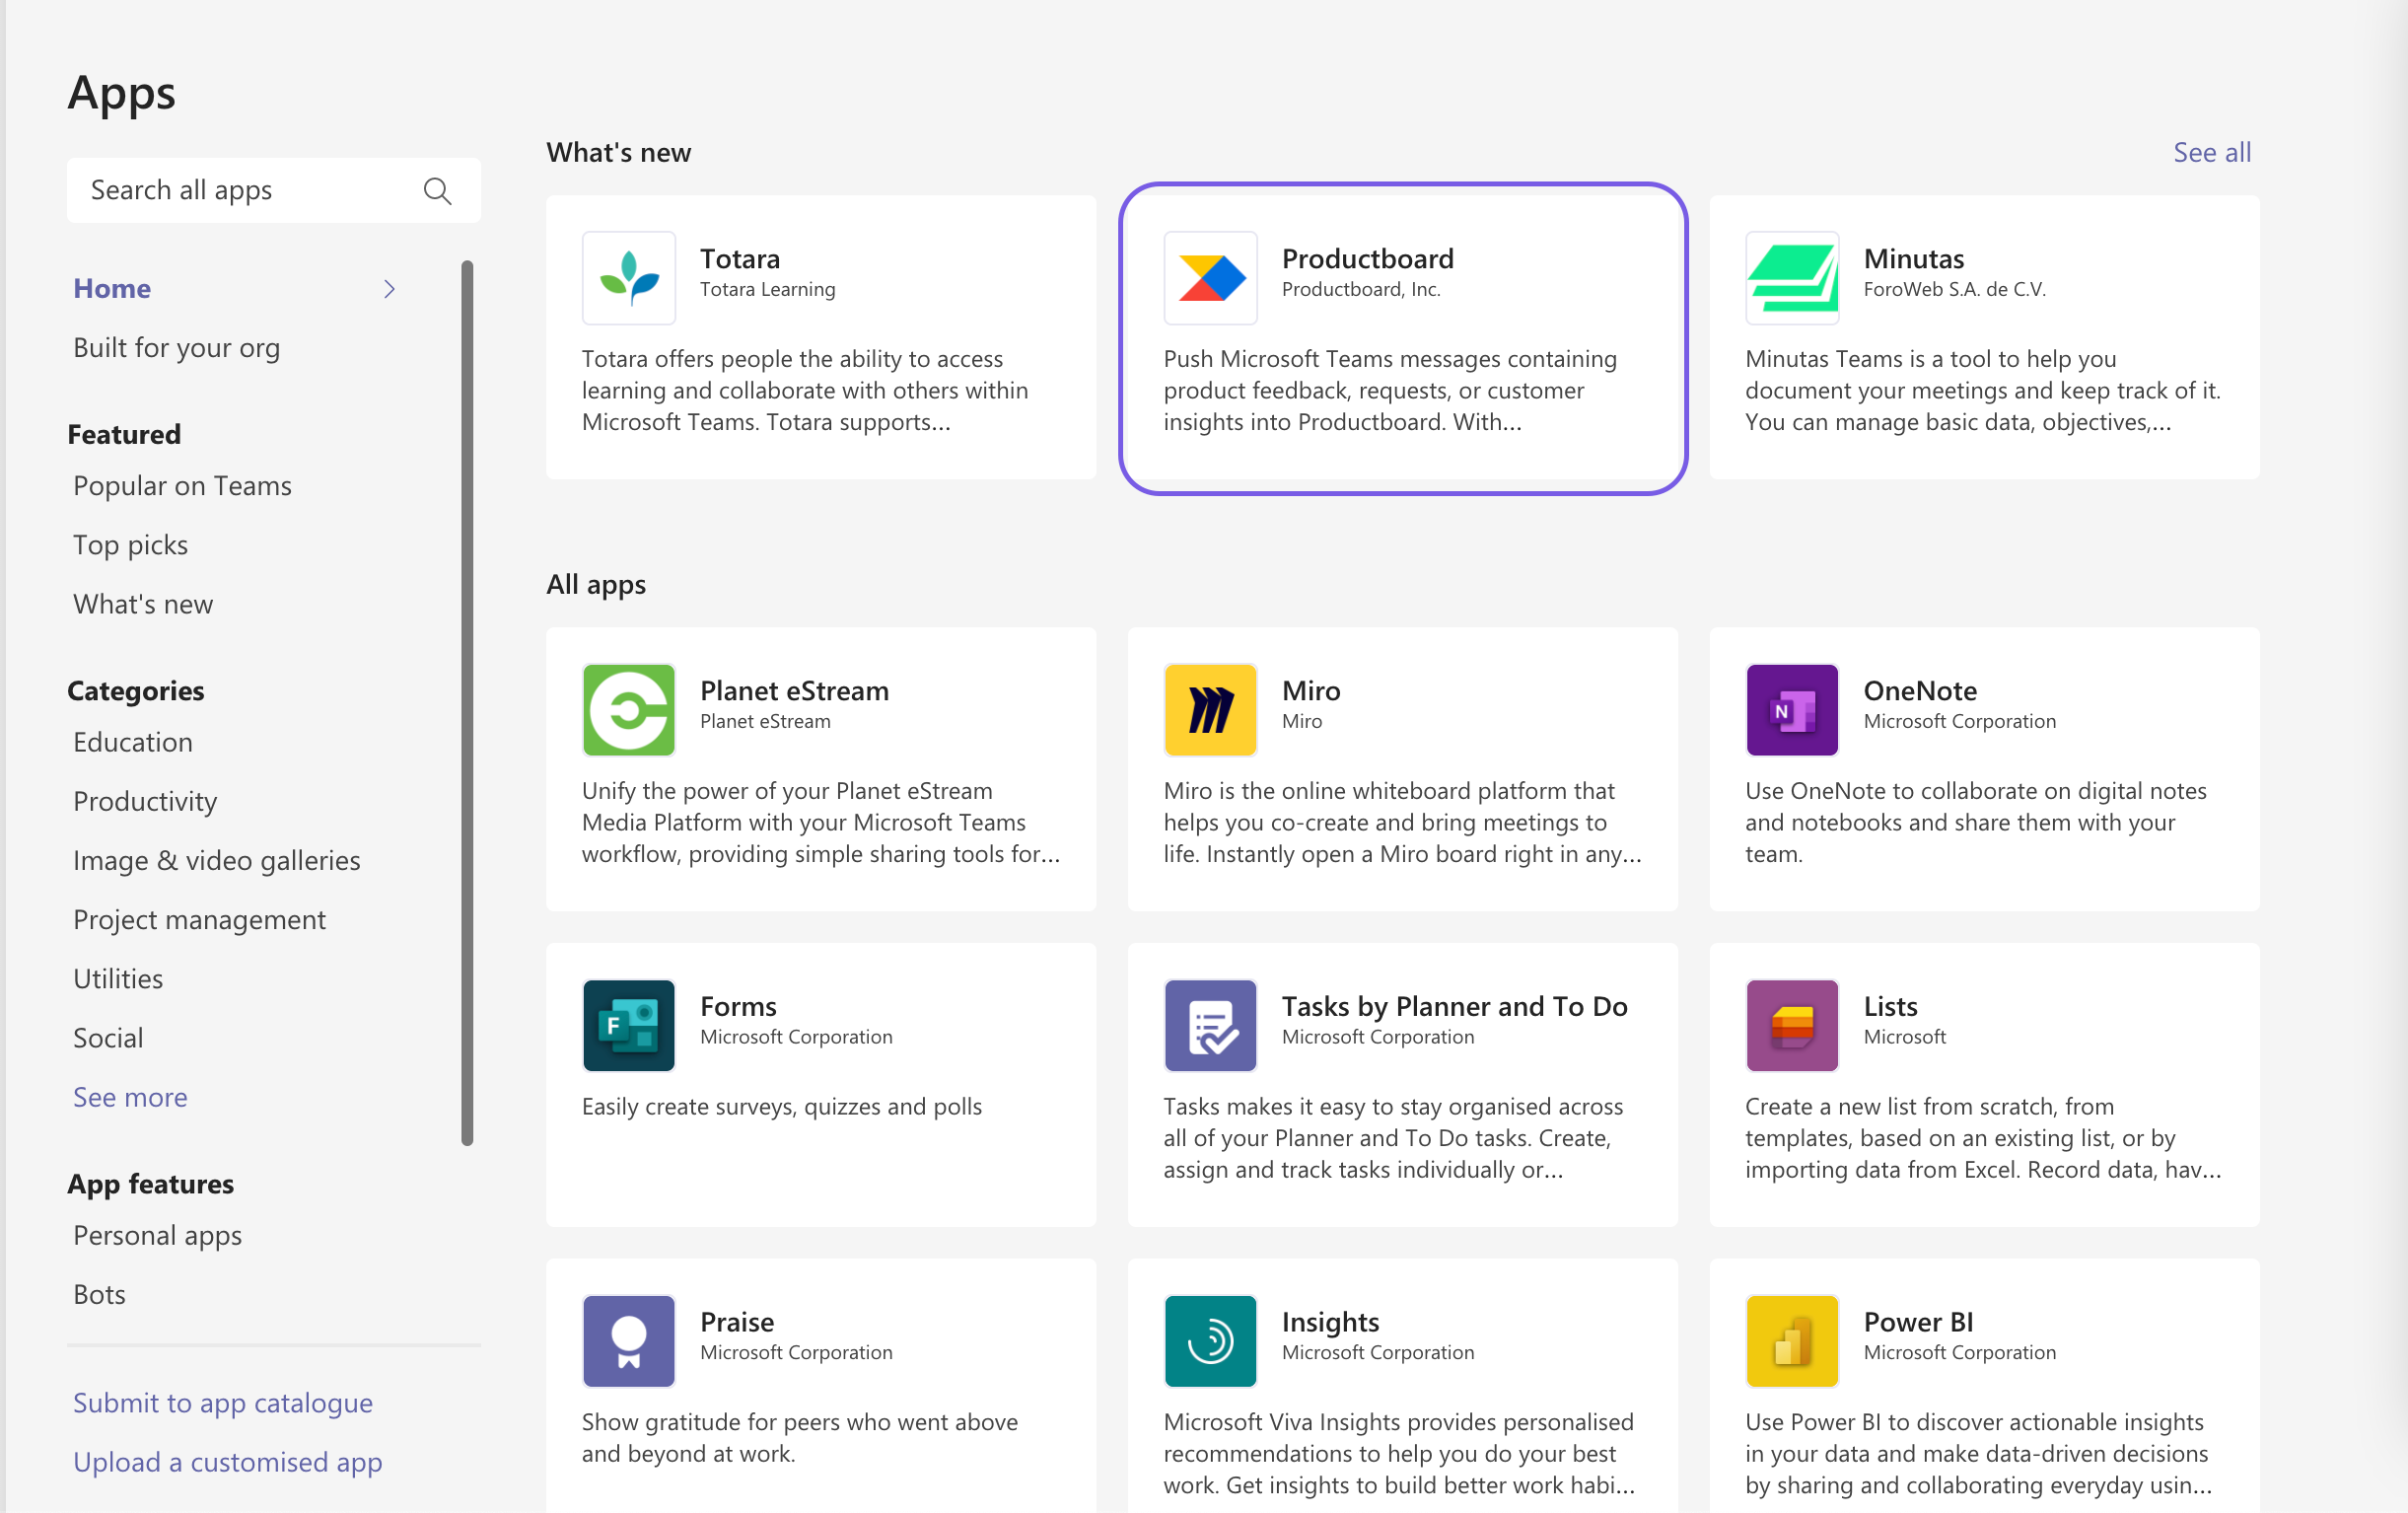Click the Minutas title text
The height and width of the screenshot is (1513, 2408).
1913,258
